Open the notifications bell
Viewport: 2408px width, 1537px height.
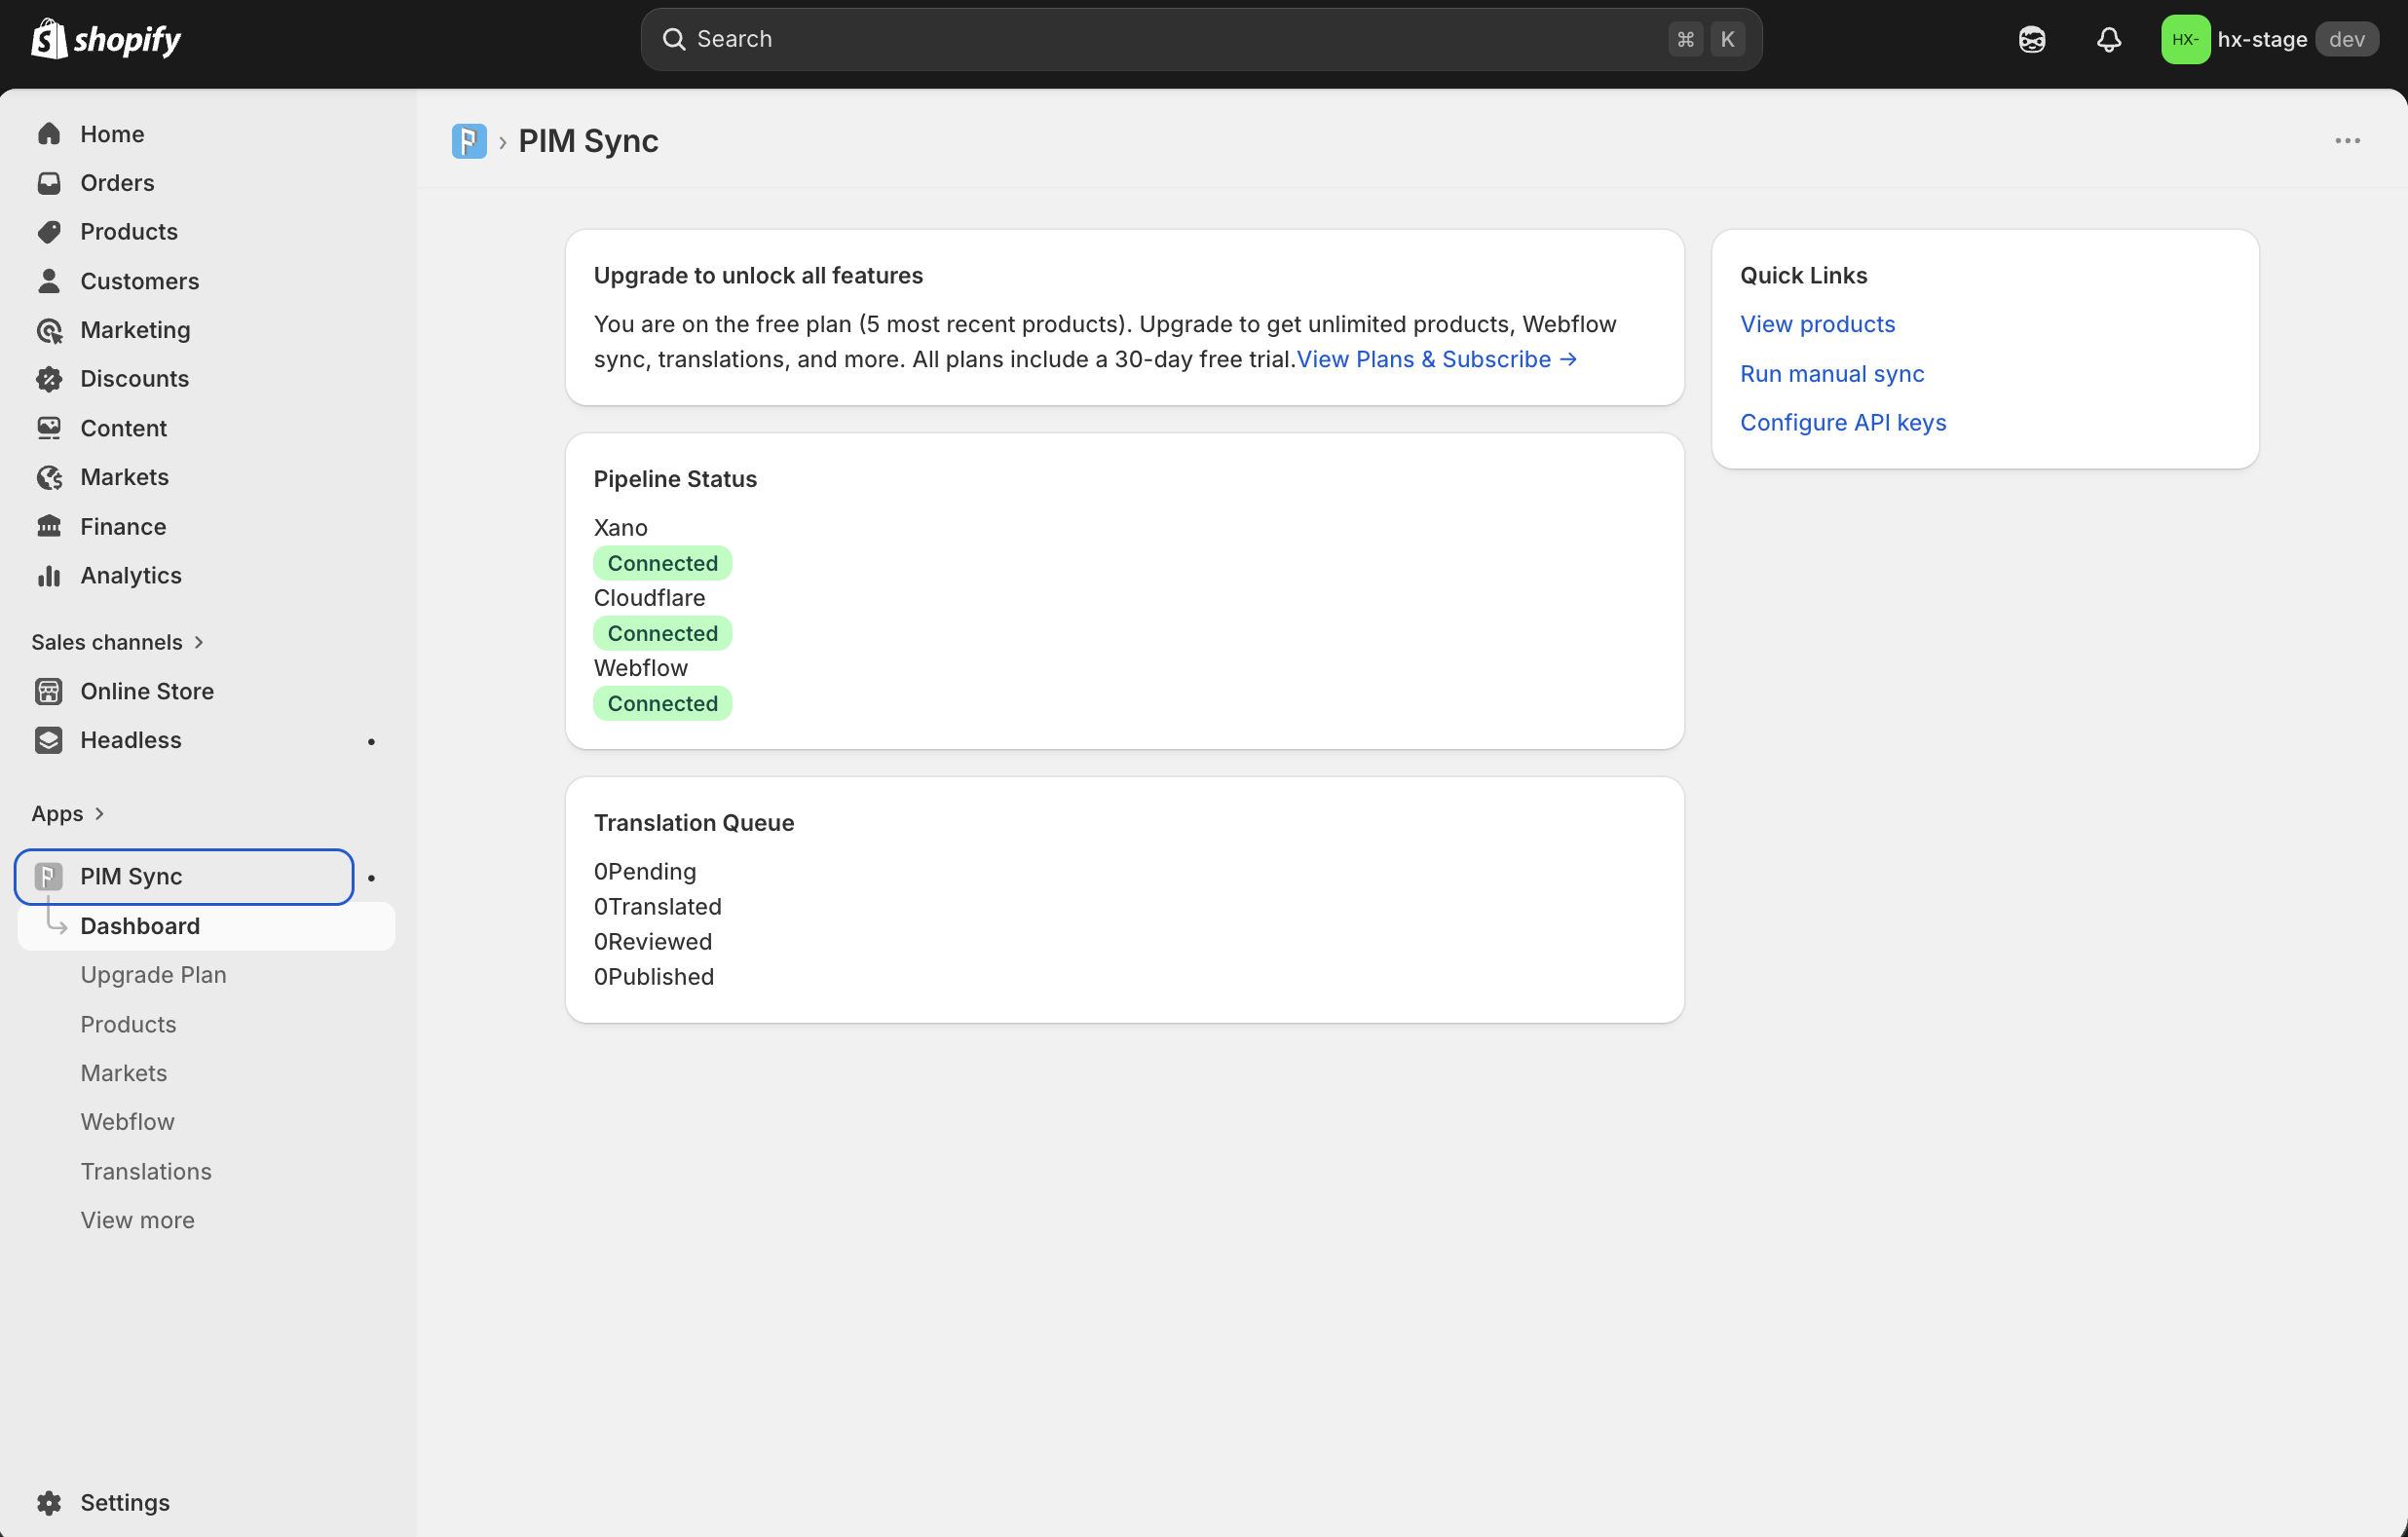(x=2108, y=39)
